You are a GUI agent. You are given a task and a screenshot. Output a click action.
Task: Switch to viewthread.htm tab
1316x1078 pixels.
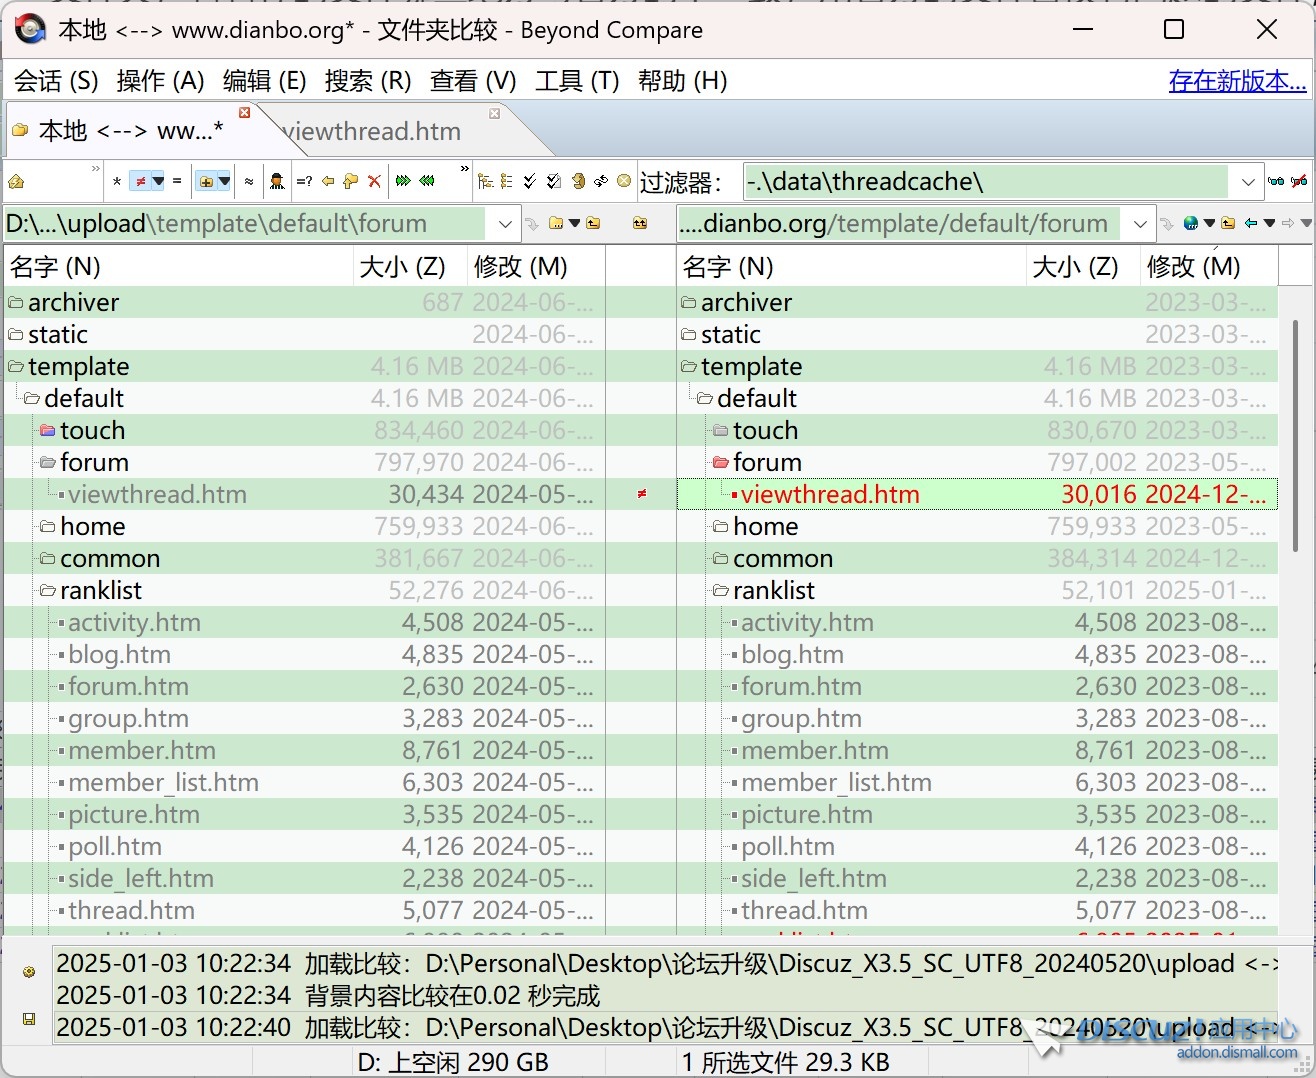[372, 131]
